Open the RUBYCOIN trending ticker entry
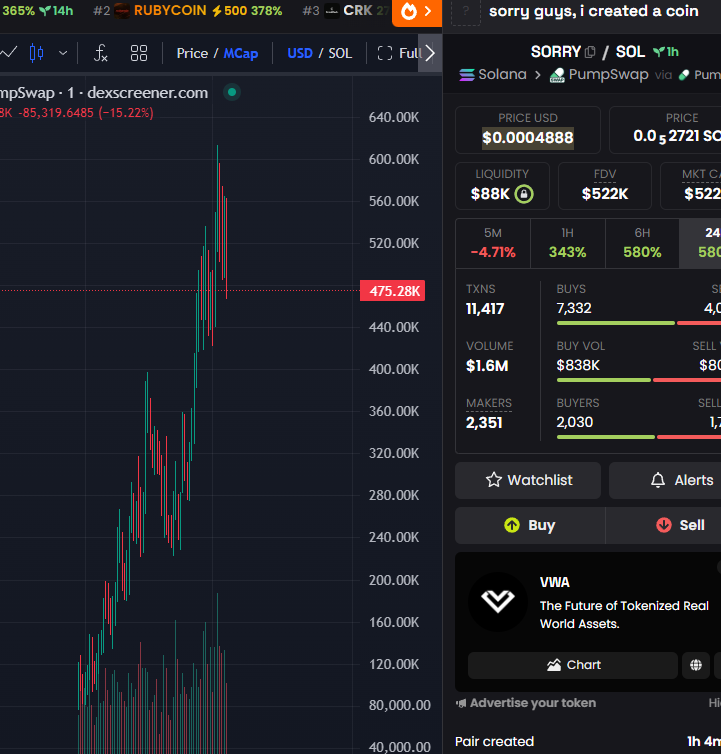Screen dimensions: 721x754 [x=188, y=11]
